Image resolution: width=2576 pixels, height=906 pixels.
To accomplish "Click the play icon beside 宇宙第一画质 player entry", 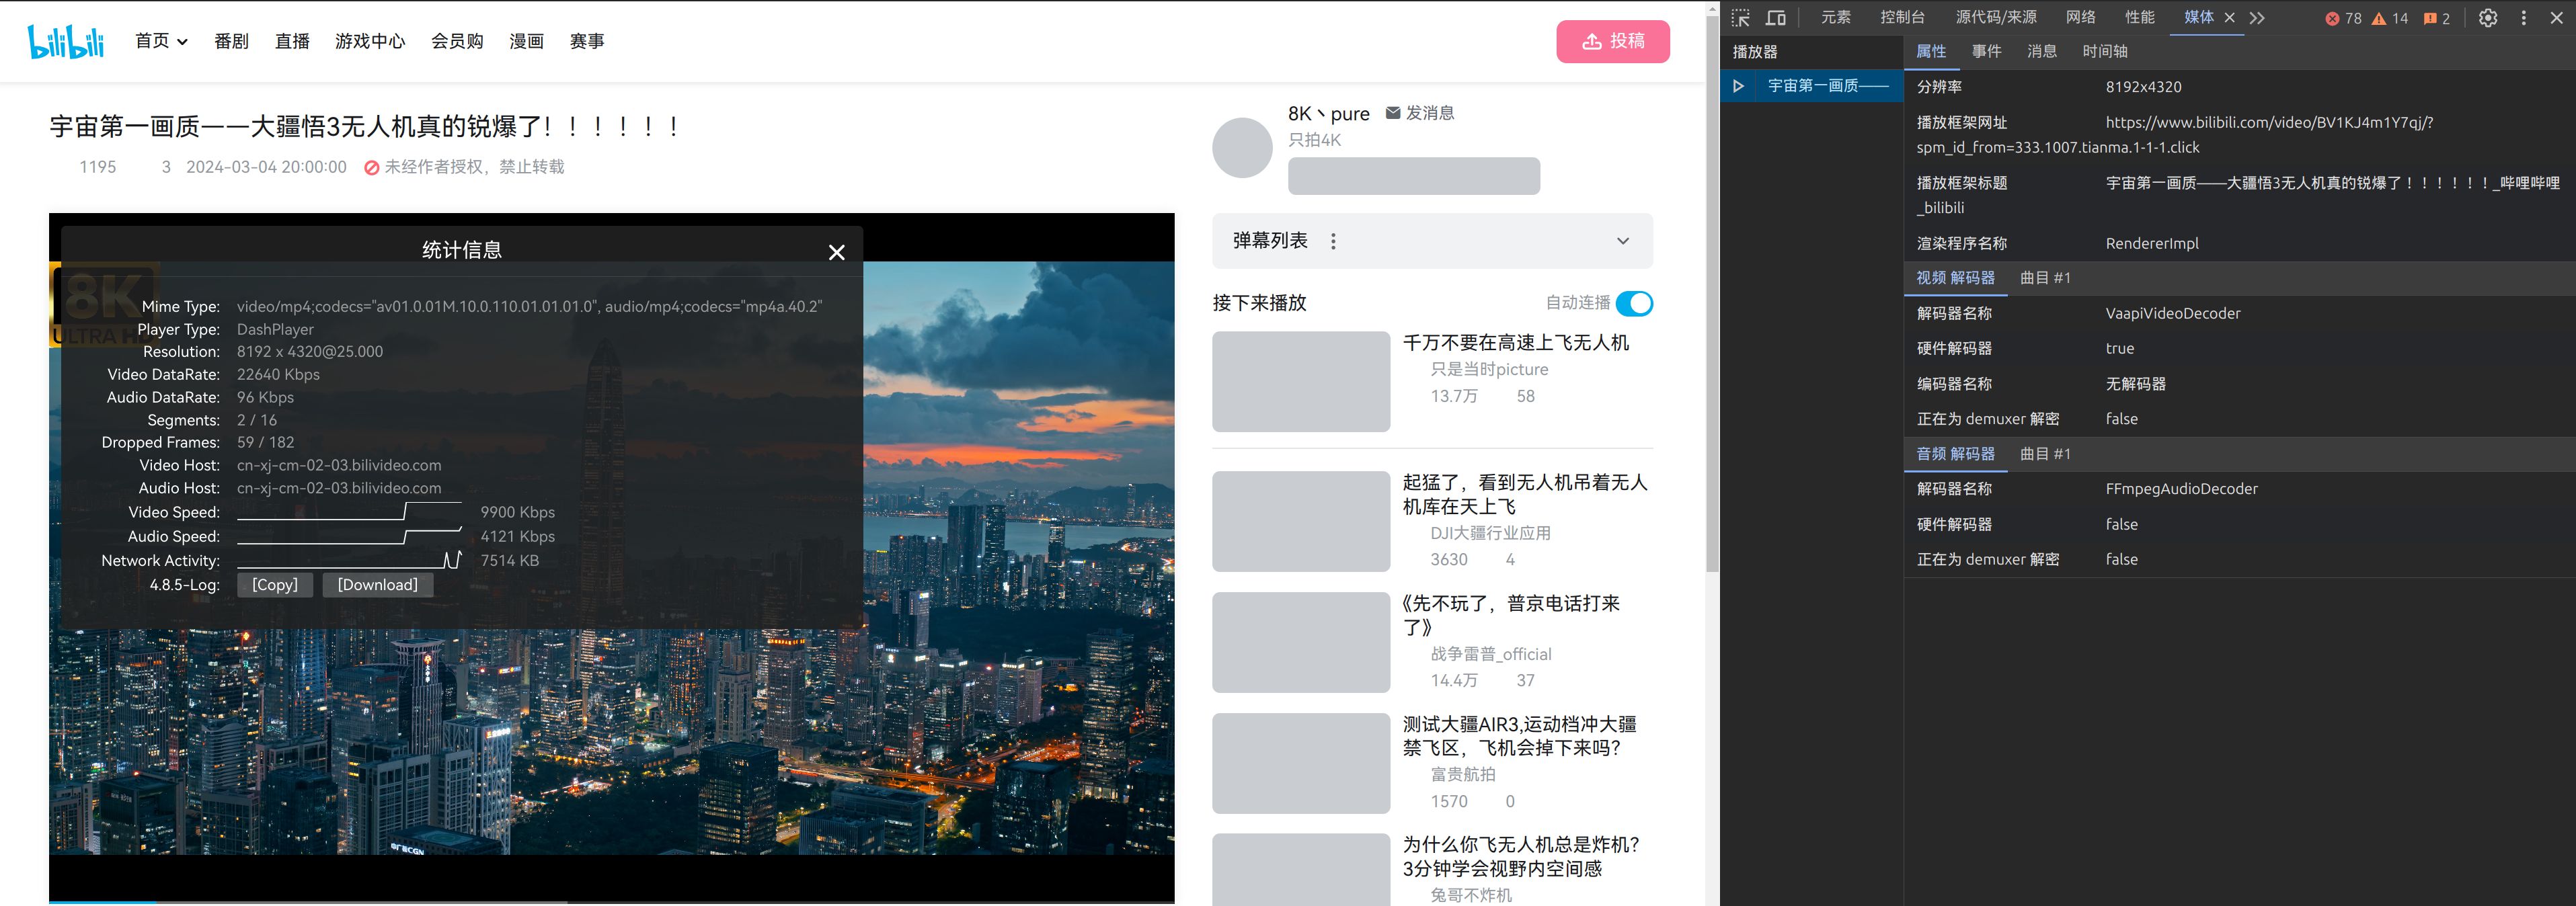I will (1738, 86).
